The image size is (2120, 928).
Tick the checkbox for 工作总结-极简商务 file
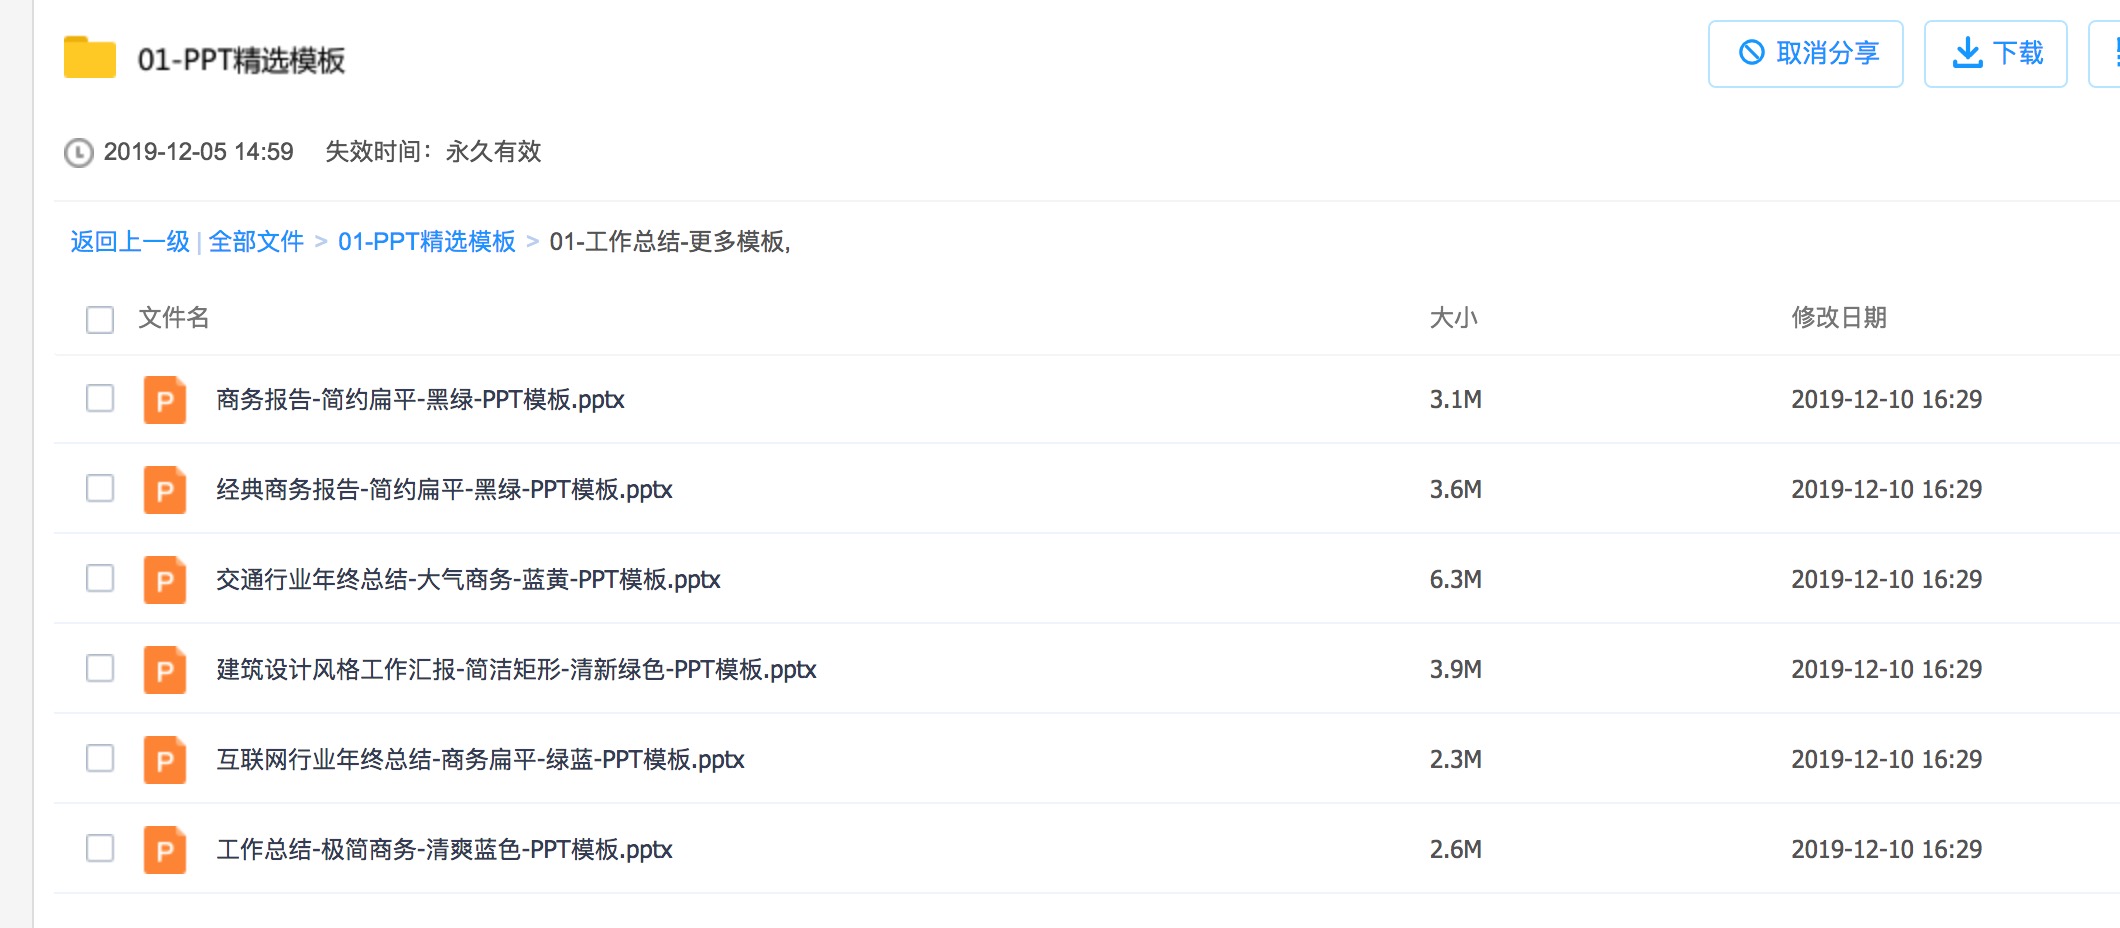[100, 848]
